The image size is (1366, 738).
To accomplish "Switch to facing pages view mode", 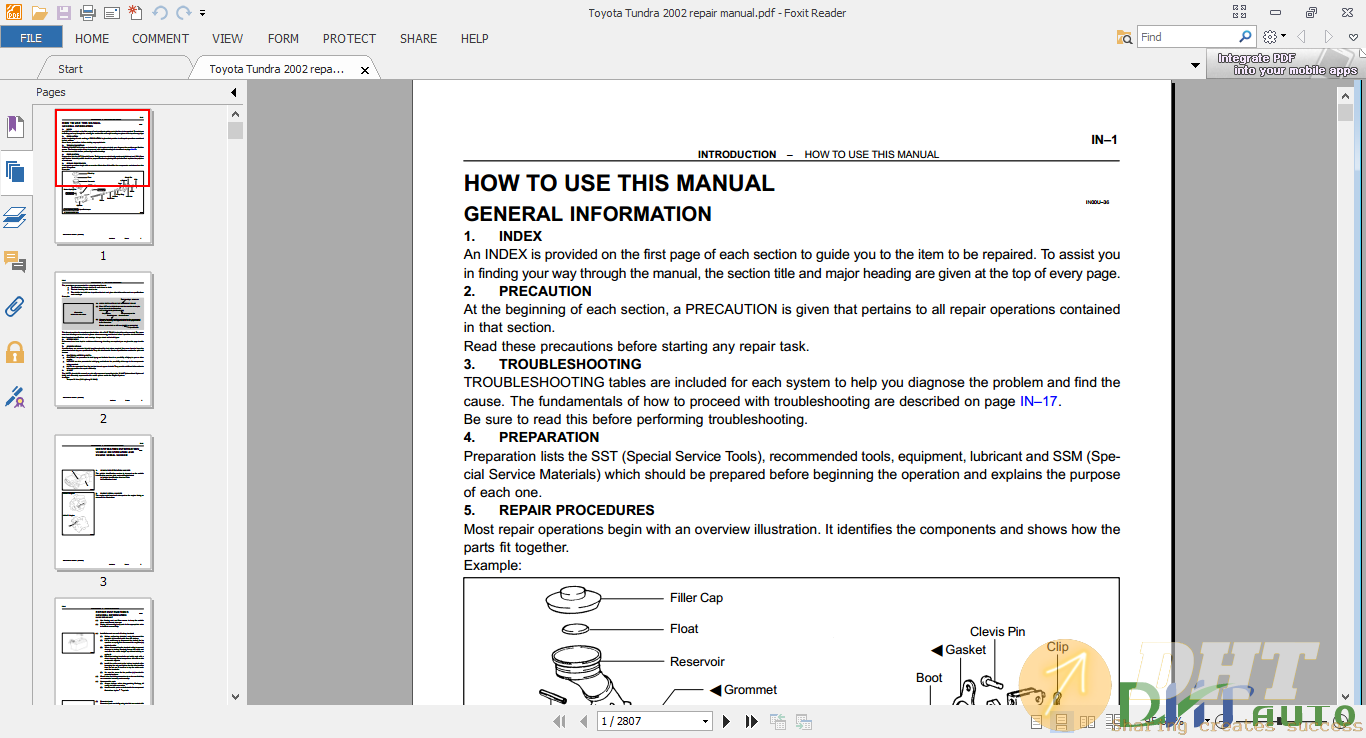I will pos(1087,721).
